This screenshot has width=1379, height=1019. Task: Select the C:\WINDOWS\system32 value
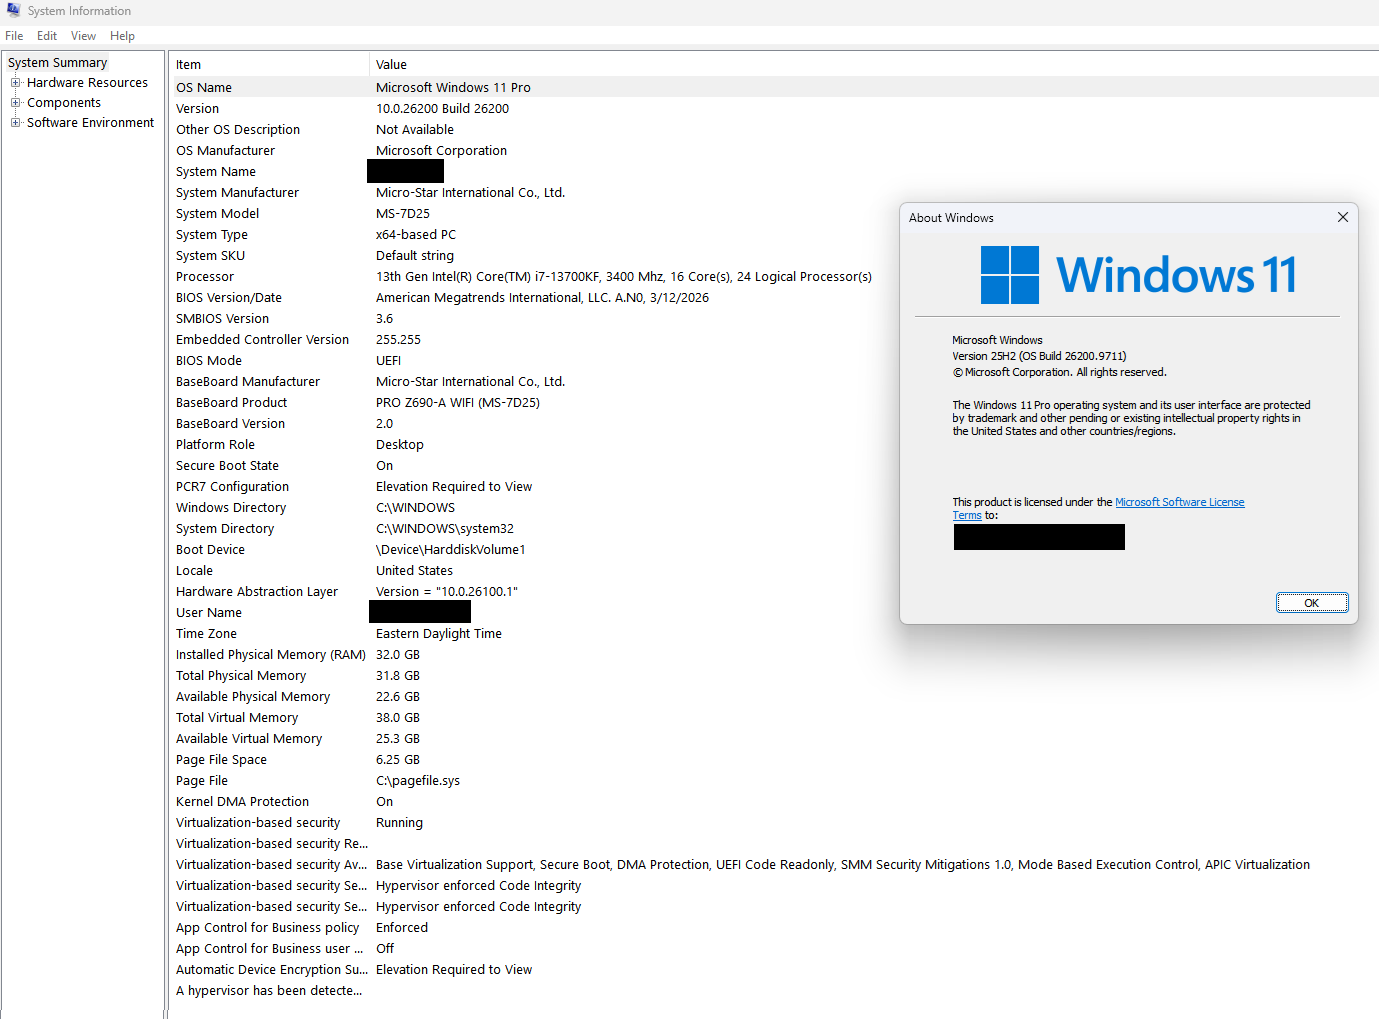(445, 529)
